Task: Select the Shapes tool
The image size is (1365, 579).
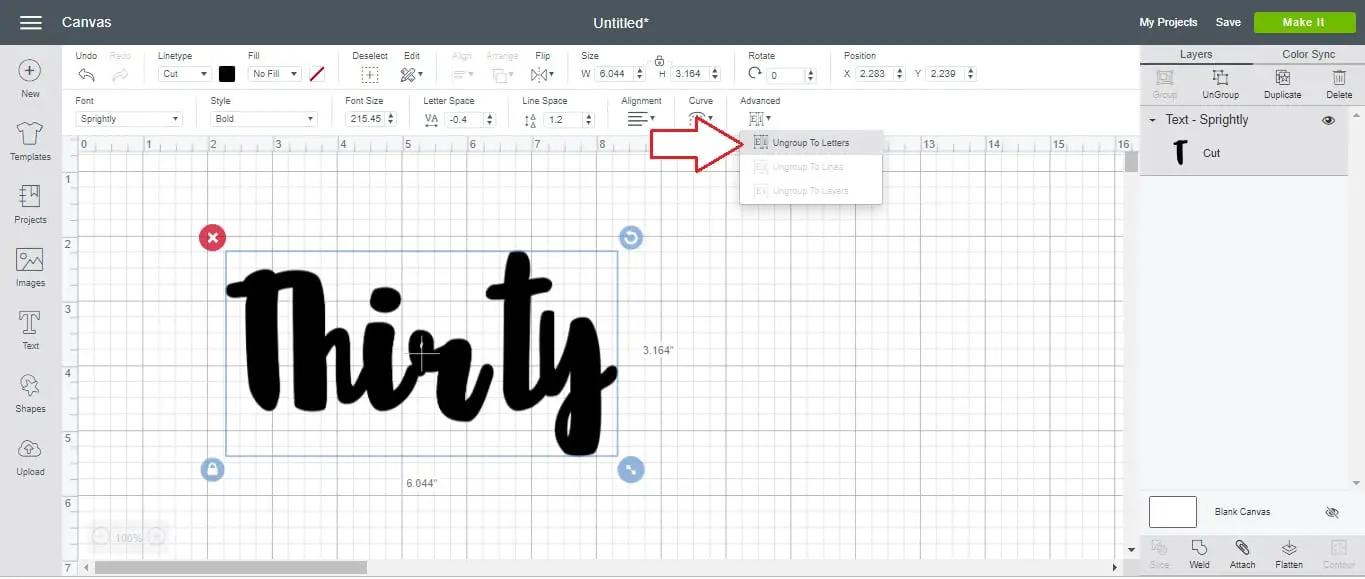Action: (x=30, y=392)
